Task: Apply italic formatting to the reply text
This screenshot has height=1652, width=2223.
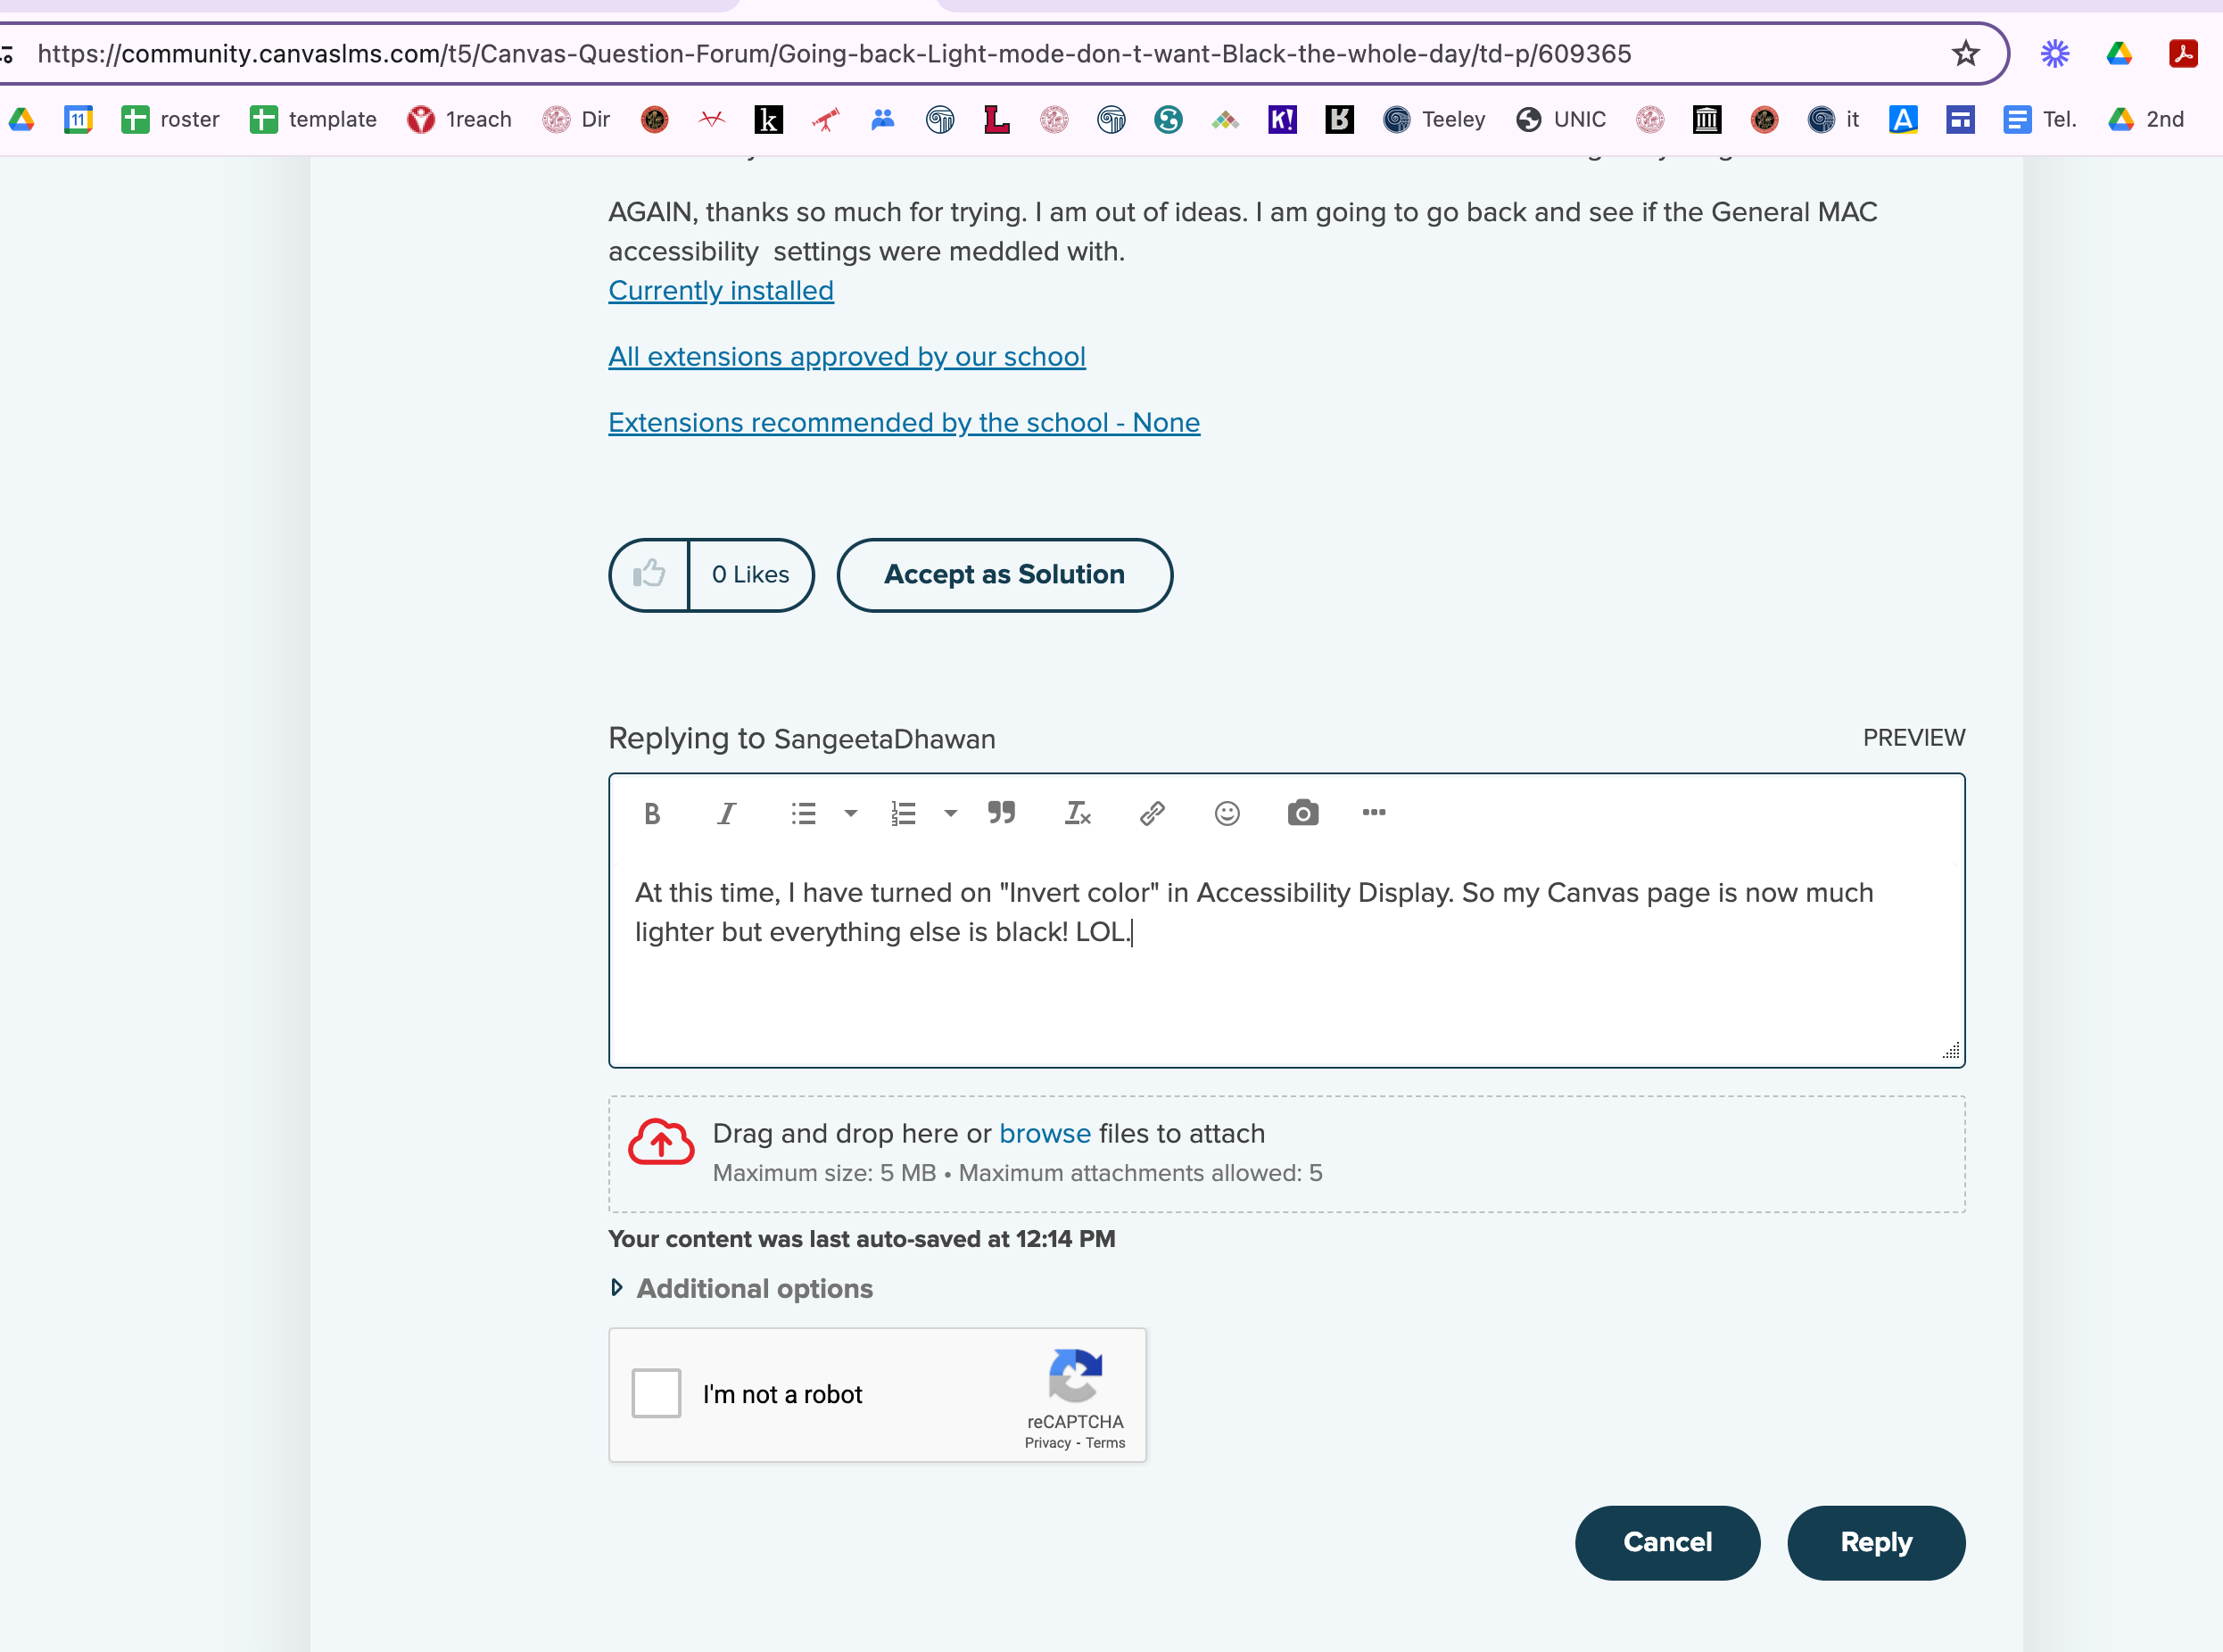Action: click(726, 813)
